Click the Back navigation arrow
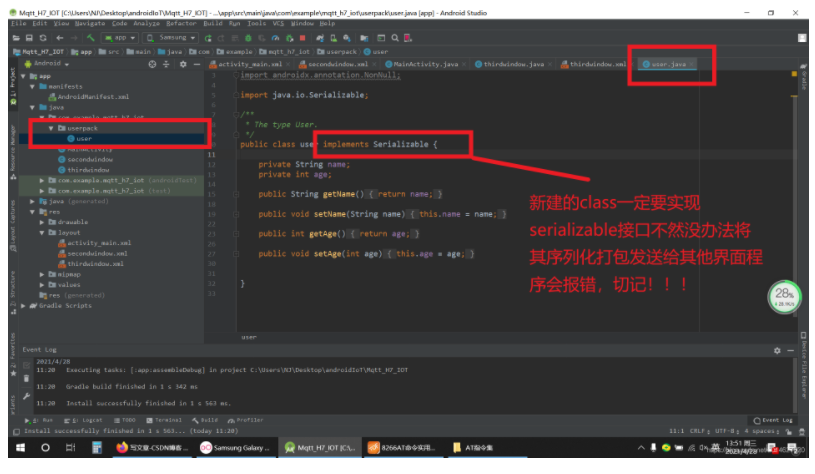The image size is (815, 474). click(59, 38)
